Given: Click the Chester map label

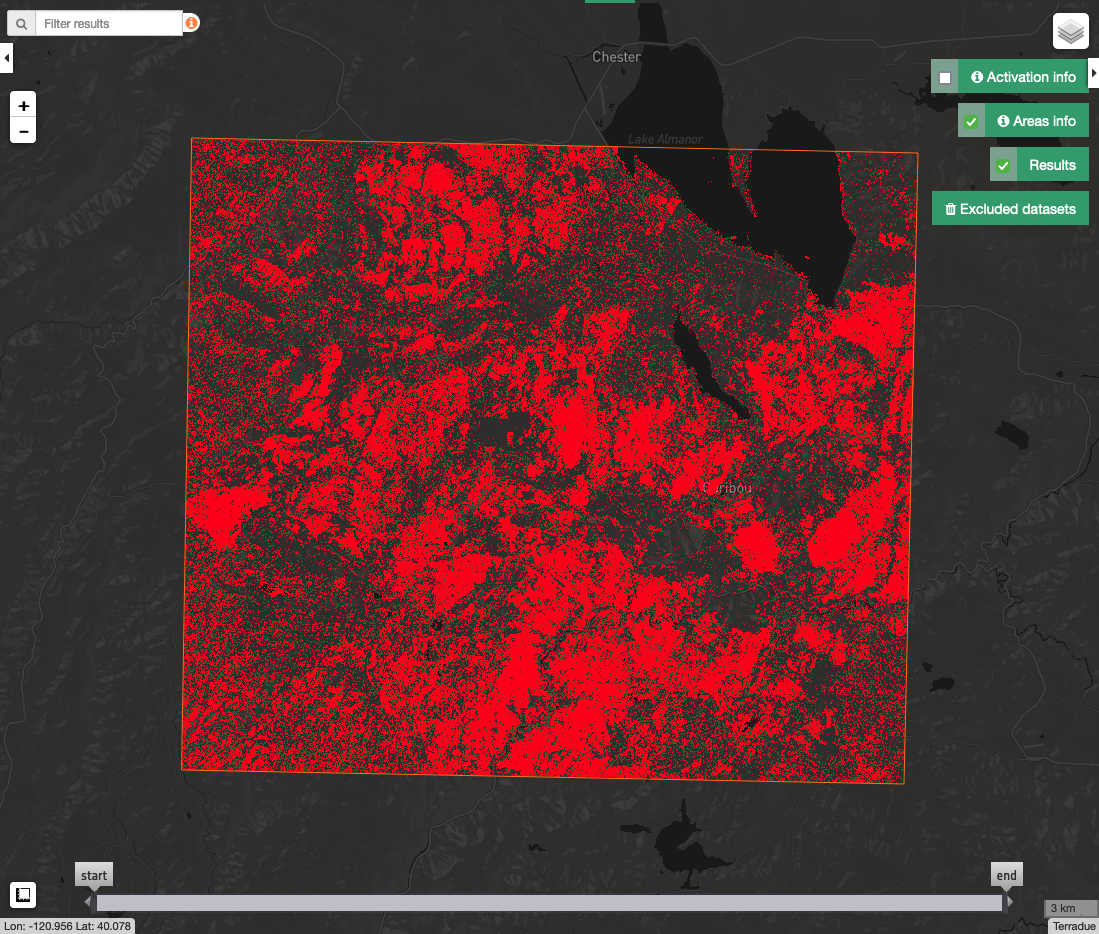Looking at the screenshot, I should pos(616,57).
